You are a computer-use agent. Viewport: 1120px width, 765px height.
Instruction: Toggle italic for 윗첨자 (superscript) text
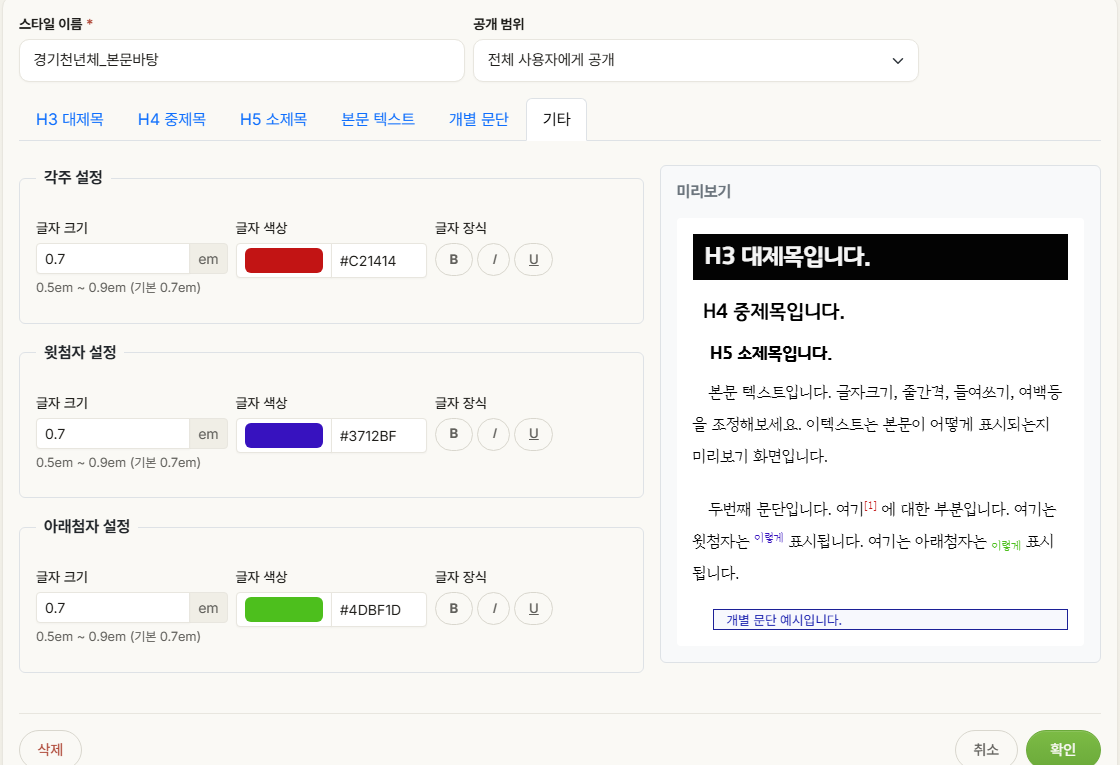(x=494, y=434)
